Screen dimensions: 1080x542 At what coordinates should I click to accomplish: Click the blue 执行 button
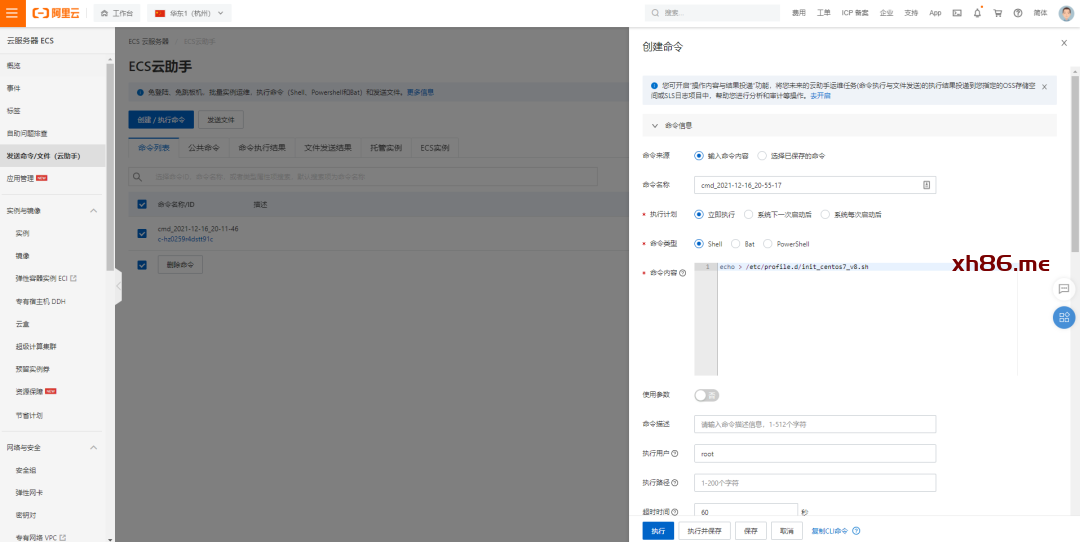[657, 531]
